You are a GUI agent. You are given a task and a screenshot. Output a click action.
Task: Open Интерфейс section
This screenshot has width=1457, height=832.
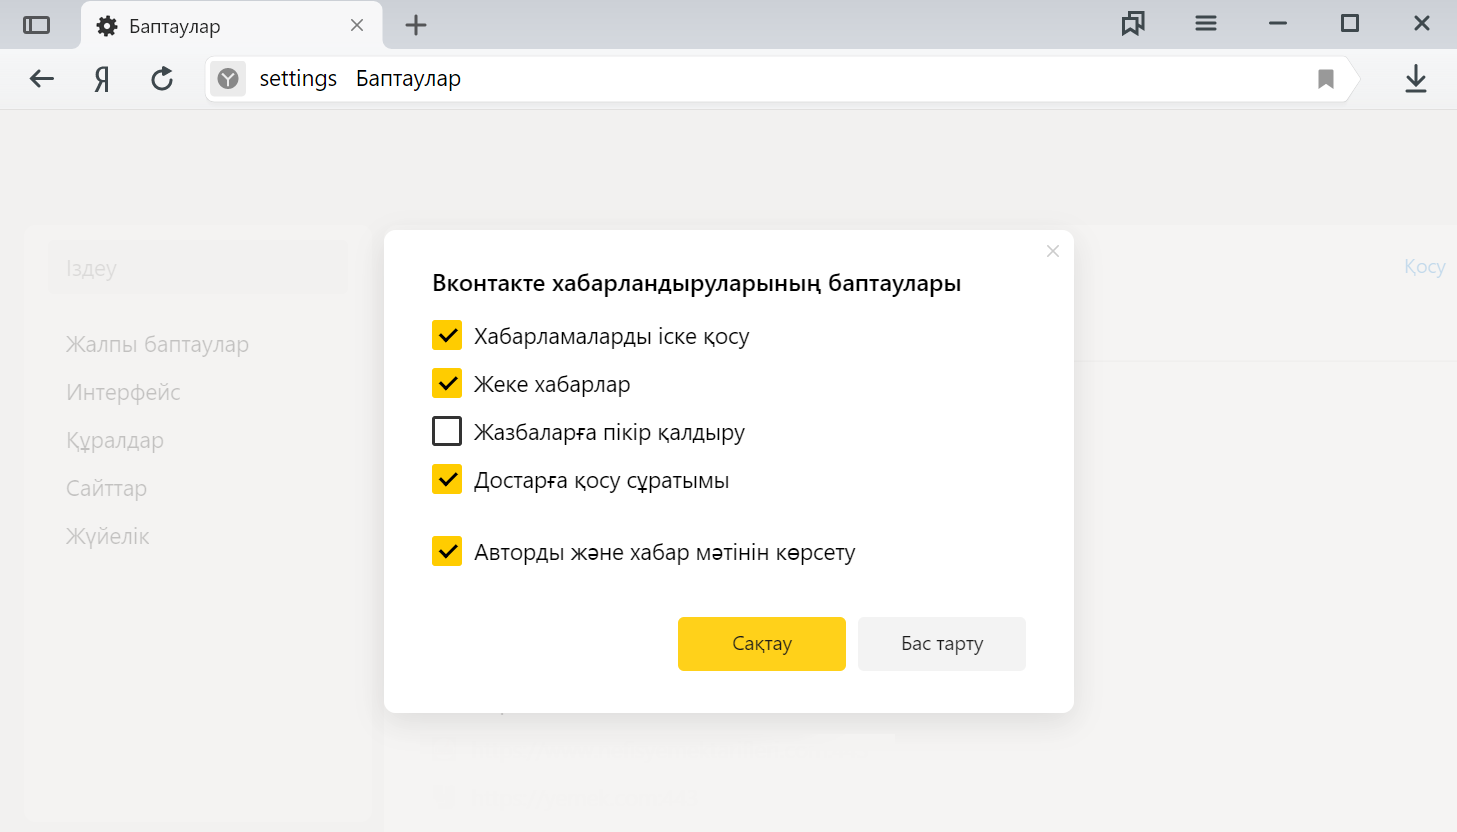(123, 392)
